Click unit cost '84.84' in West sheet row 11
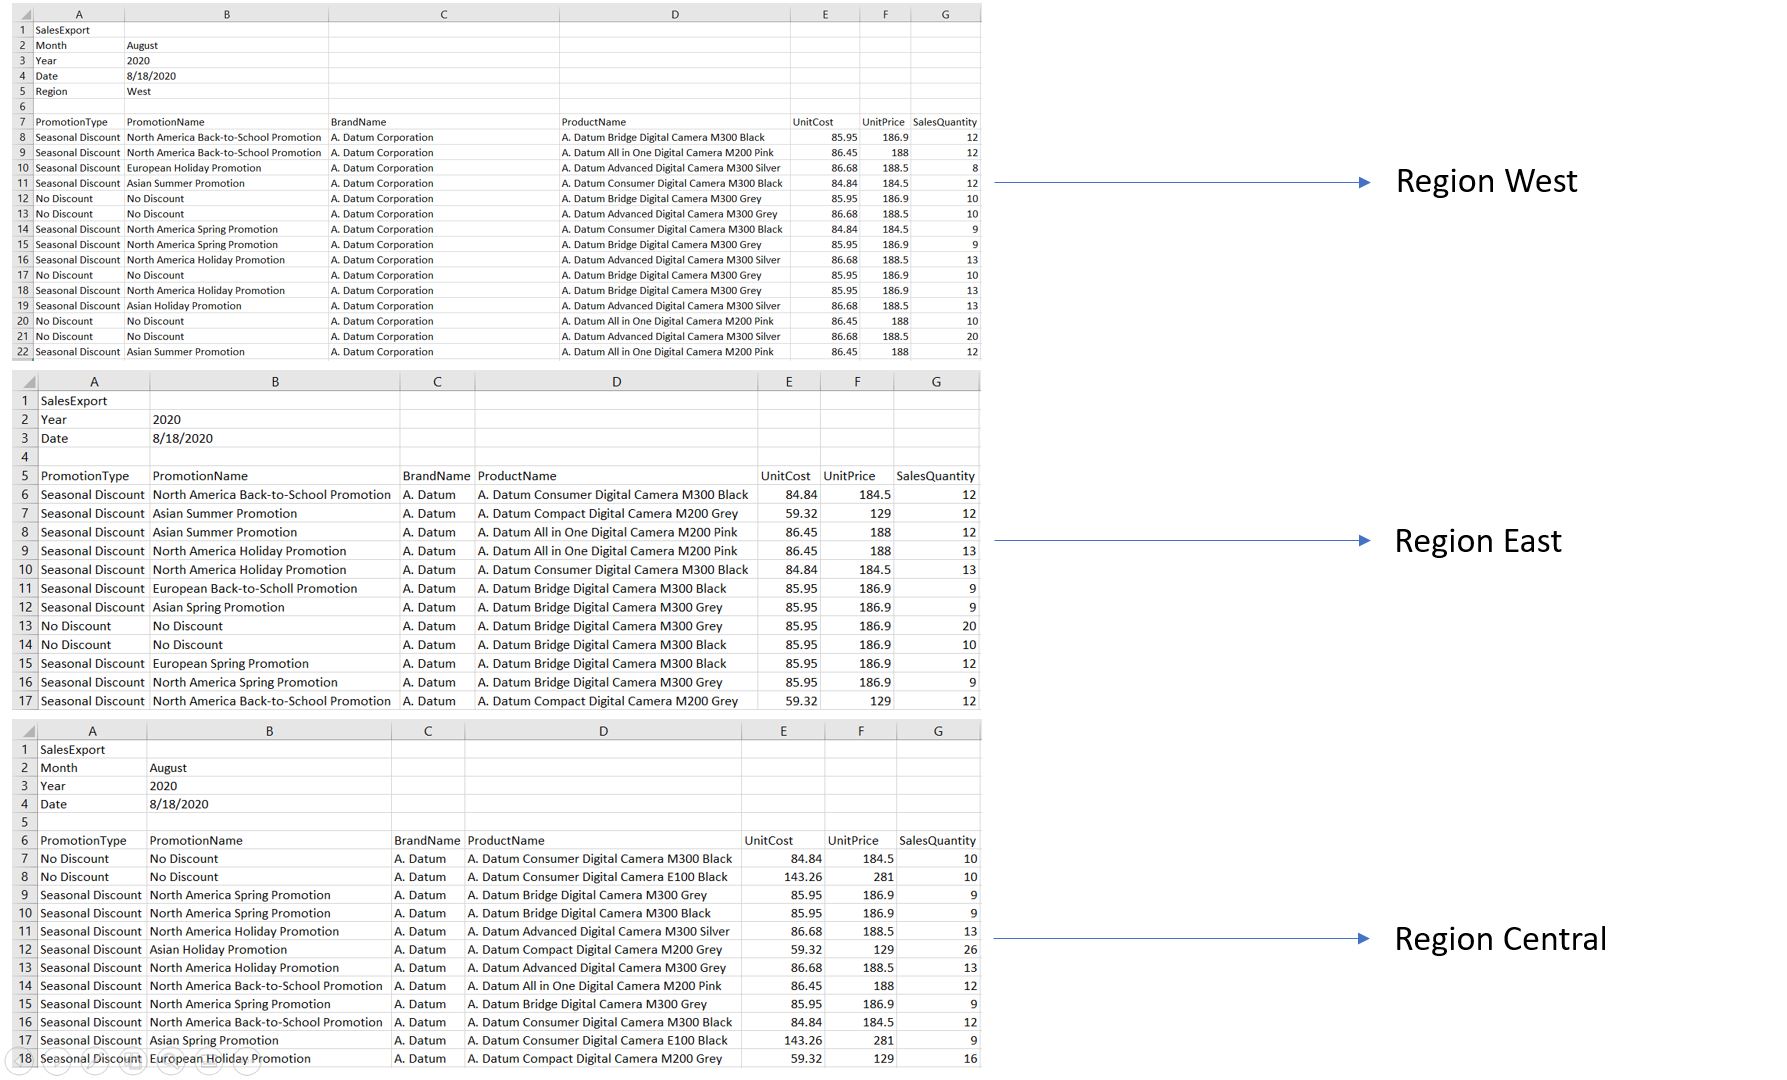The height and width of the screenshot is (1080, 1787). (844, 184)
